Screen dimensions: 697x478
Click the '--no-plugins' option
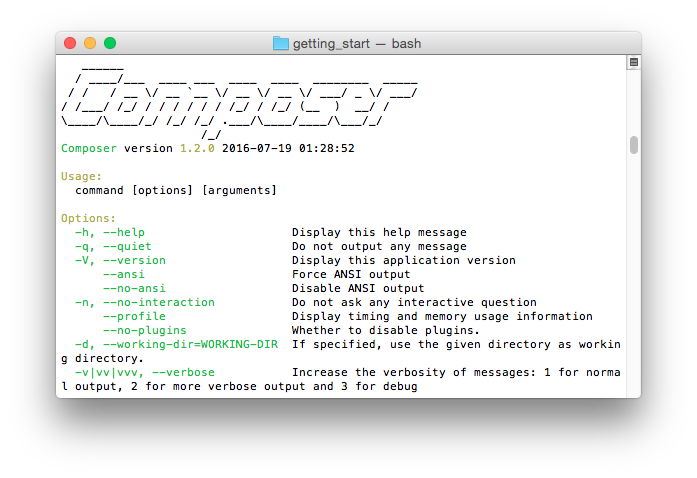[145, 330]
